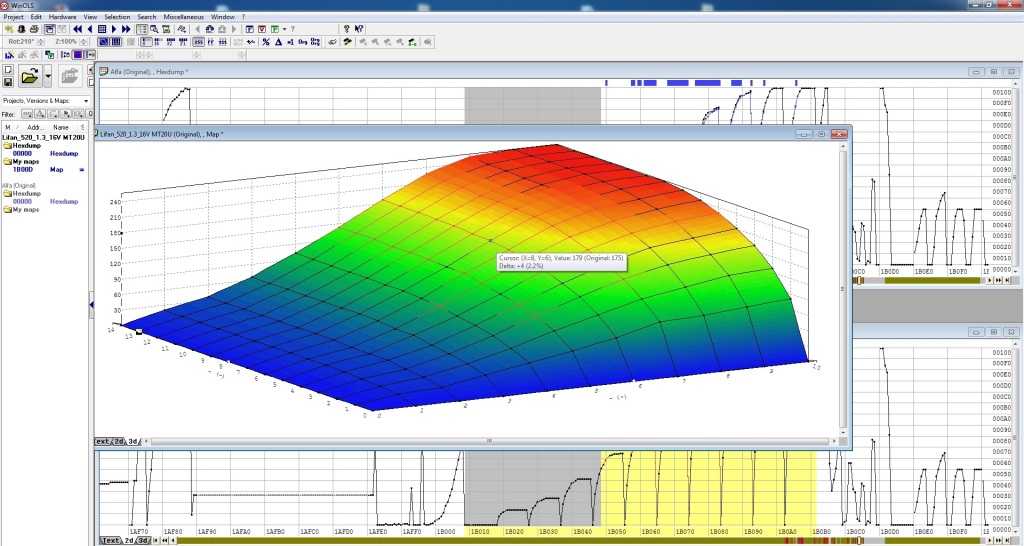Click the Addr column header
Screen dimensions: 1024x546
(x=35, y=127)
